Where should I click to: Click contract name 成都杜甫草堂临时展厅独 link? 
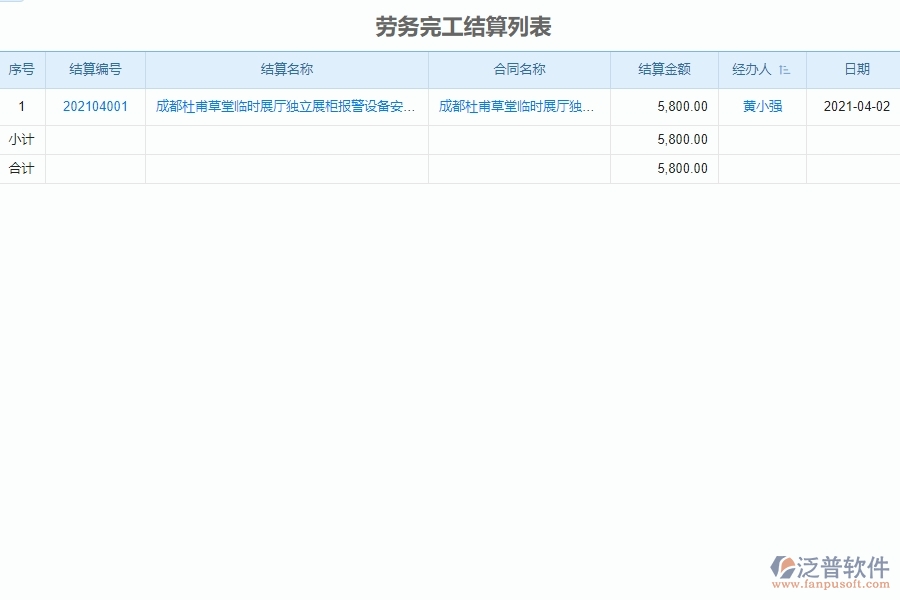[x=519, y=105]
